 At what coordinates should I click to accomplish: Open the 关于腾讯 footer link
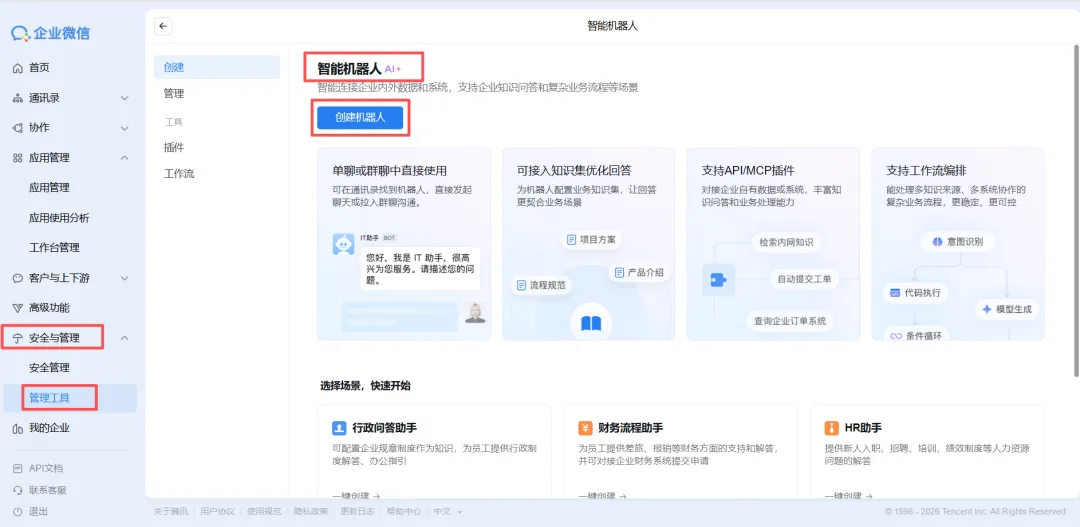click(x=170, y=512)
